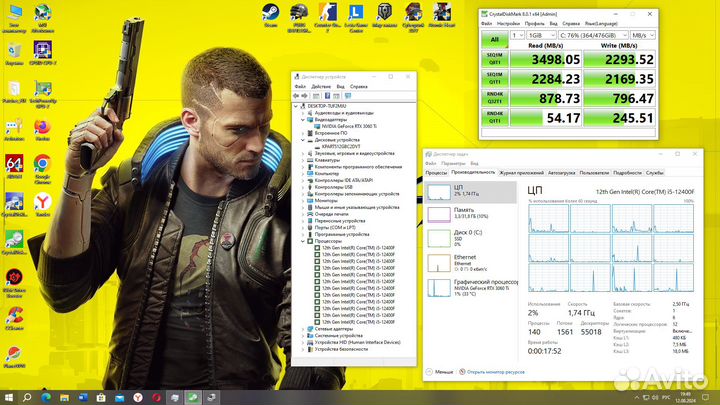The width and height of the screenshot is (720, 405).
Task: Collapse Видеоадаптеры node in Device Manager
Action: [303, 119]
